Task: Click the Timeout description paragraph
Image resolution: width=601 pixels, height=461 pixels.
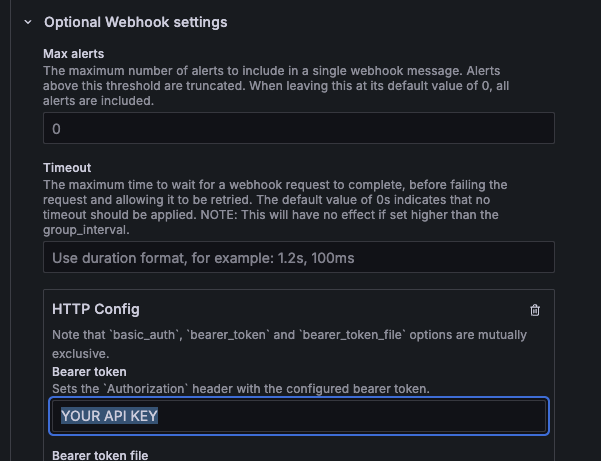Action: [275, 207]
